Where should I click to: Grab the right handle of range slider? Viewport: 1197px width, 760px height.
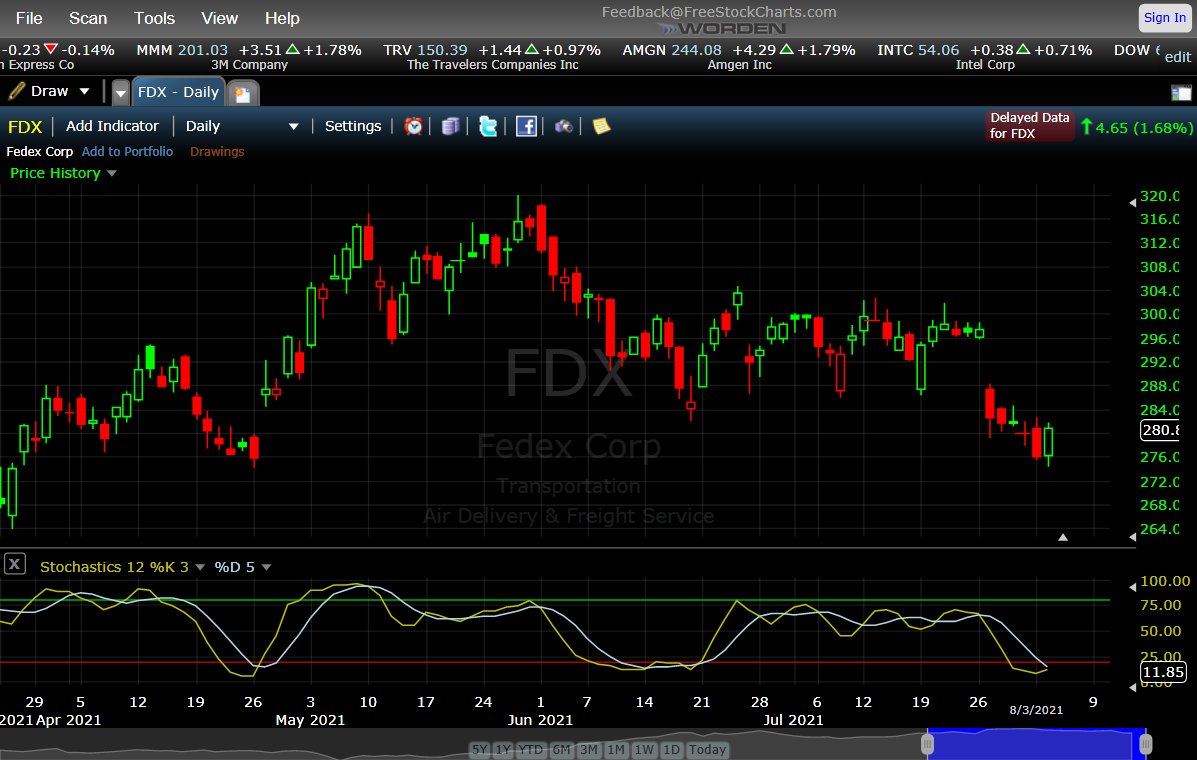point(1146,743)
